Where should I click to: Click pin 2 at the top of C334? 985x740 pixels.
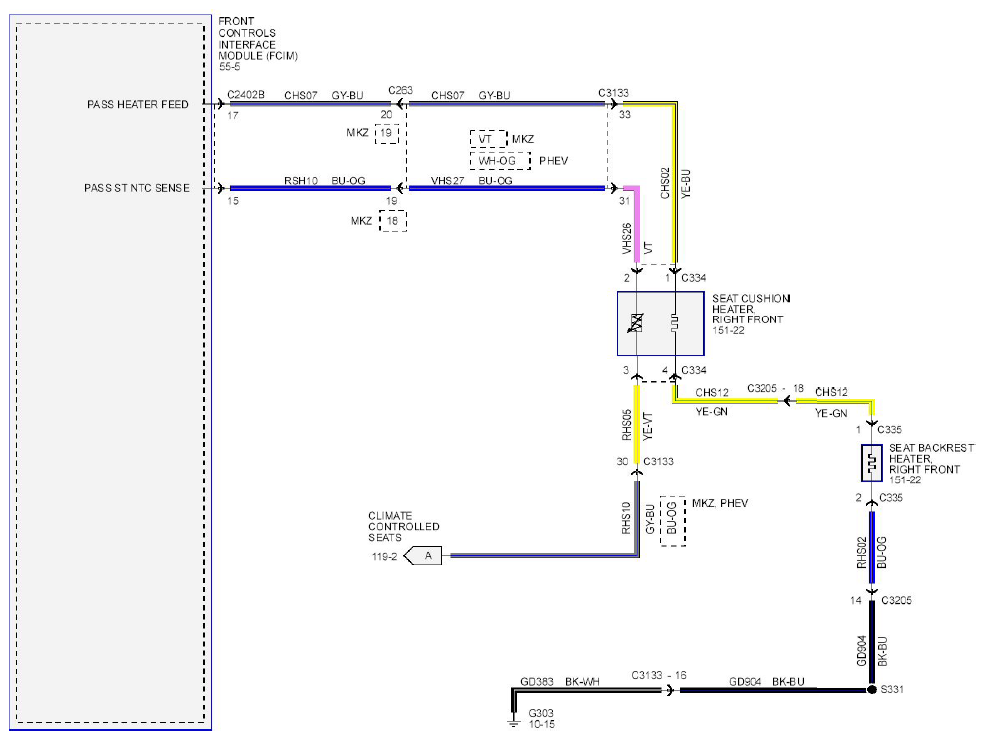pyautogui.click(x=626, y=278)
